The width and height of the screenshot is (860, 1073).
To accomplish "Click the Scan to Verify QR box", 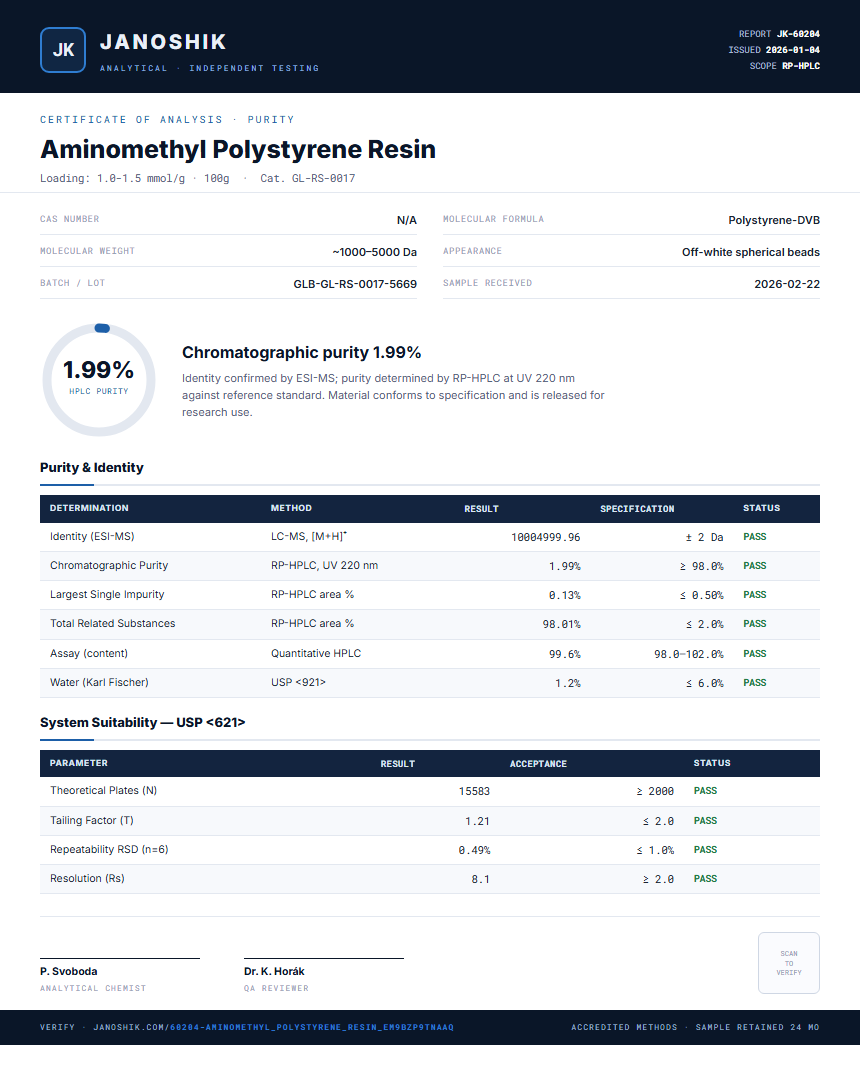I will coord(788,962).
